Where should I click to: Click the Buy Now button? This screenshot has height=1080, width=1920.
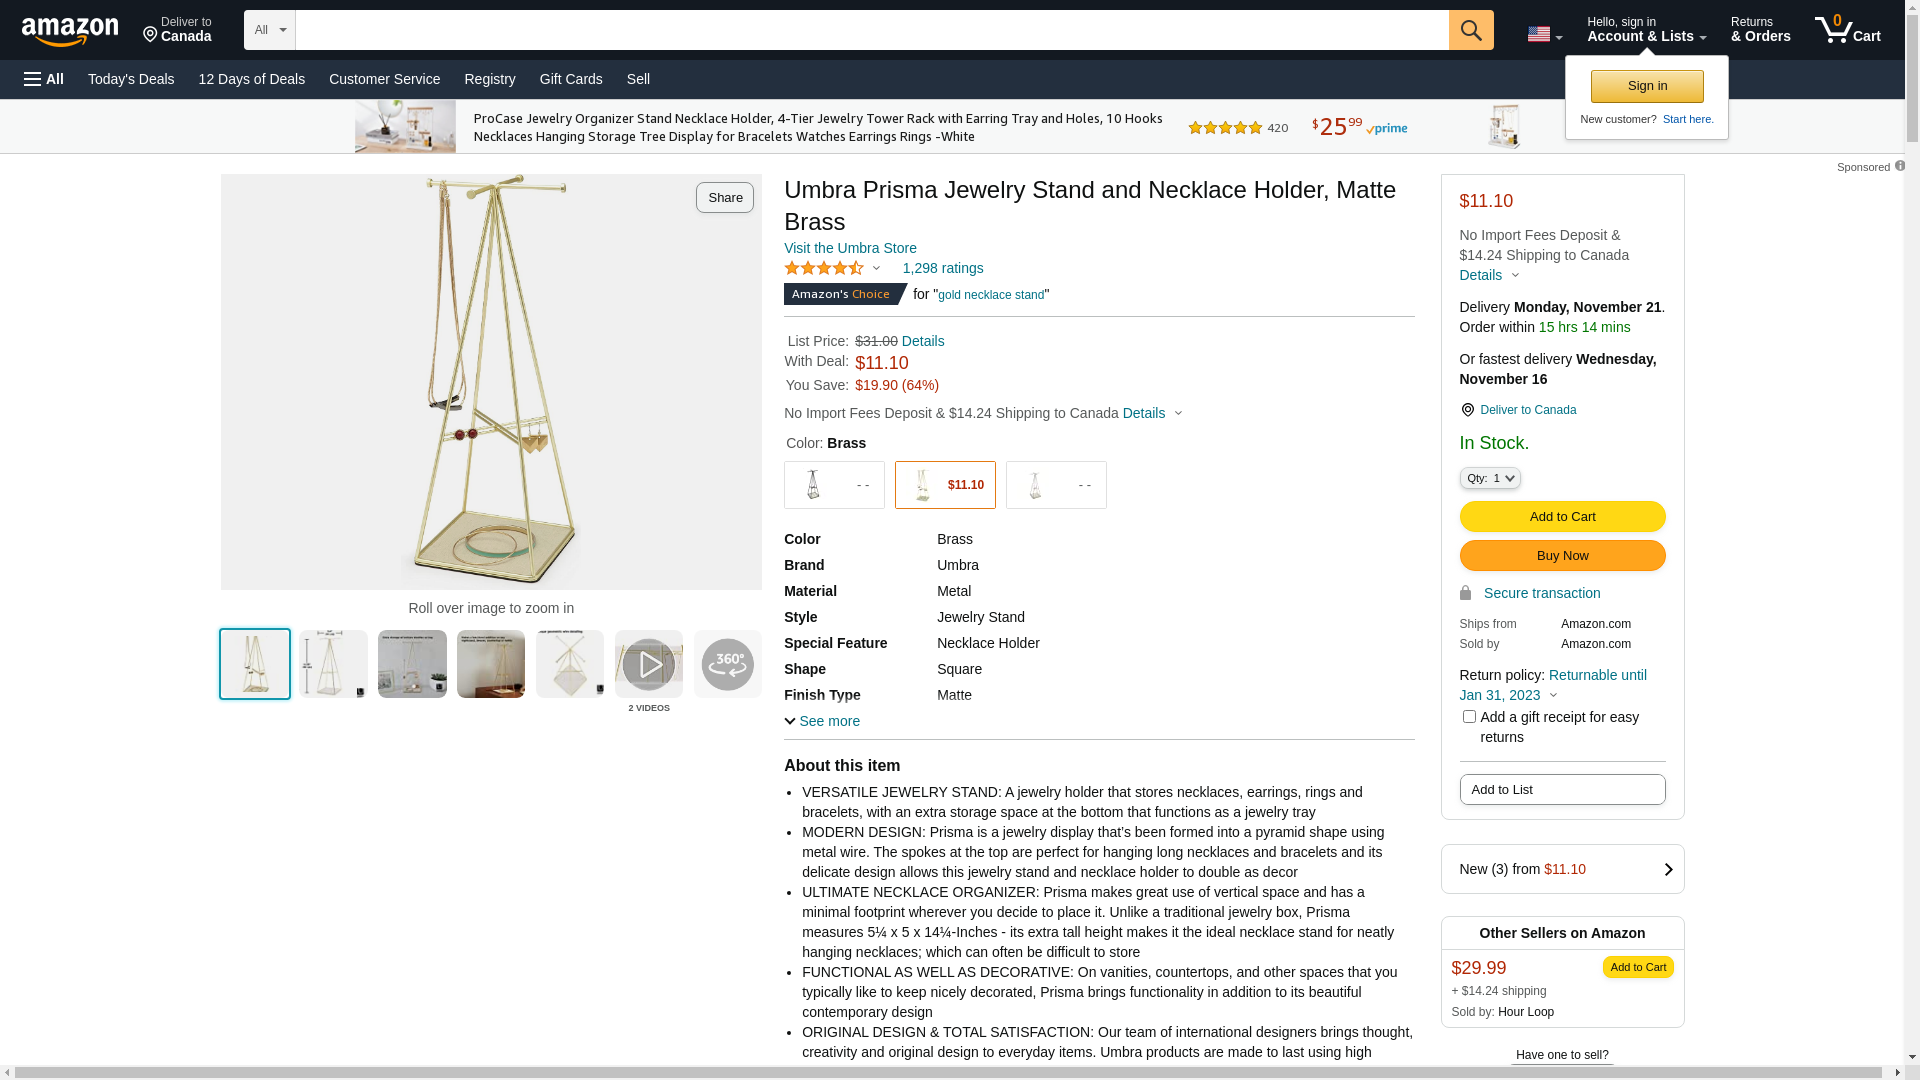tap(1561, 555)
